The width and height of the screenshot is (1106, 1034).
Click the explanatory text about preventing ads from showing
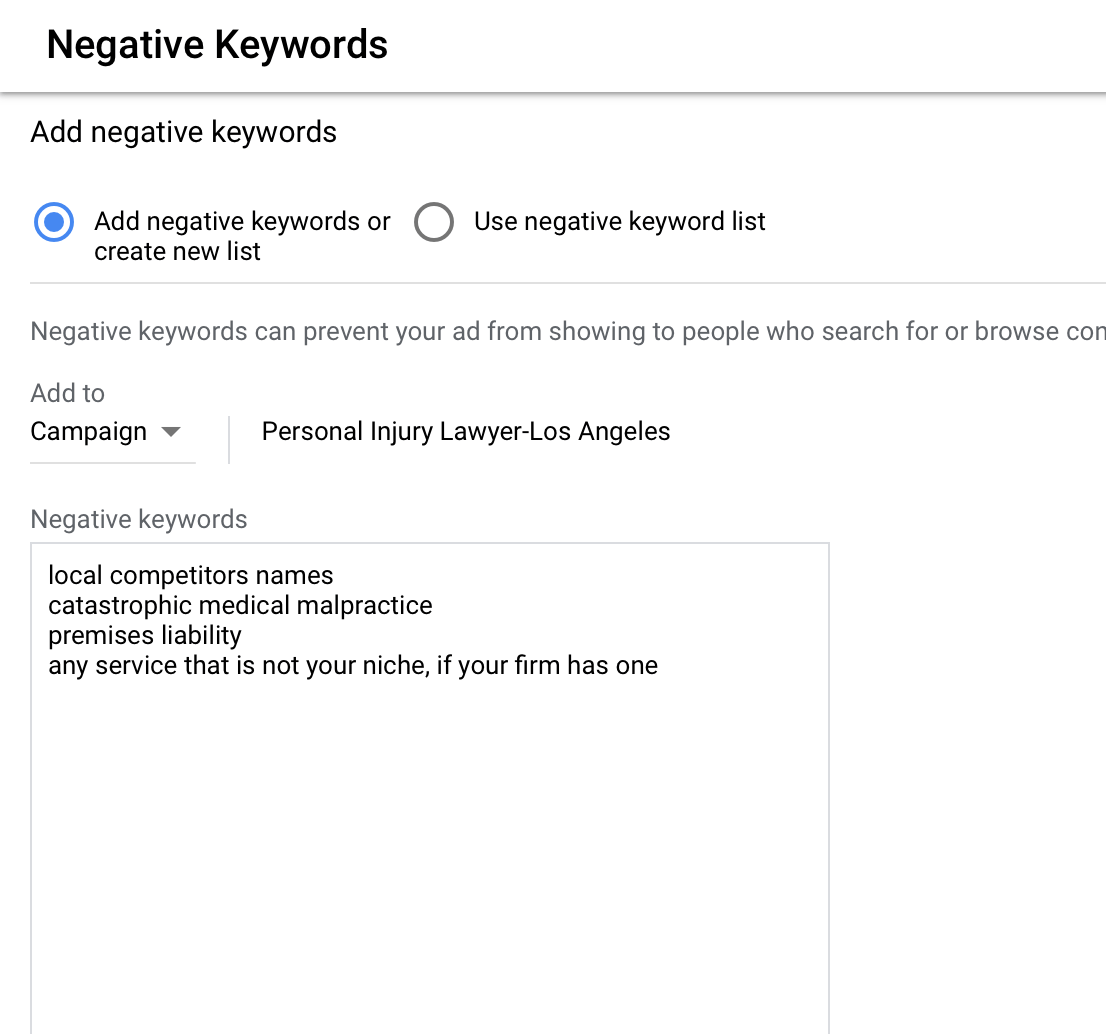pos(500,331)
